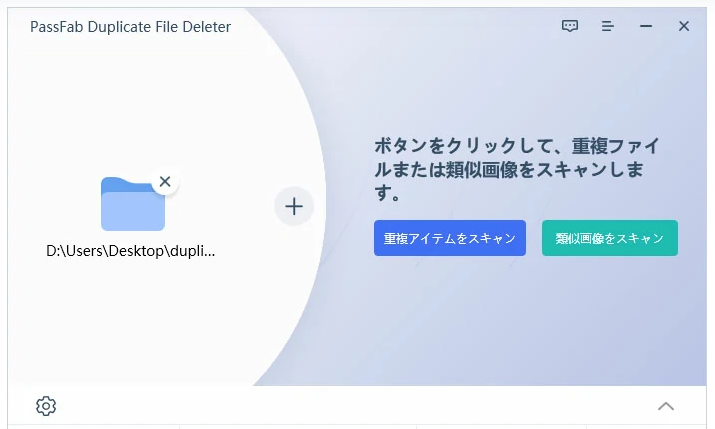715x429 pixels.
Task: Click the 類似画像をスキャン button
Action: (610, 238)
